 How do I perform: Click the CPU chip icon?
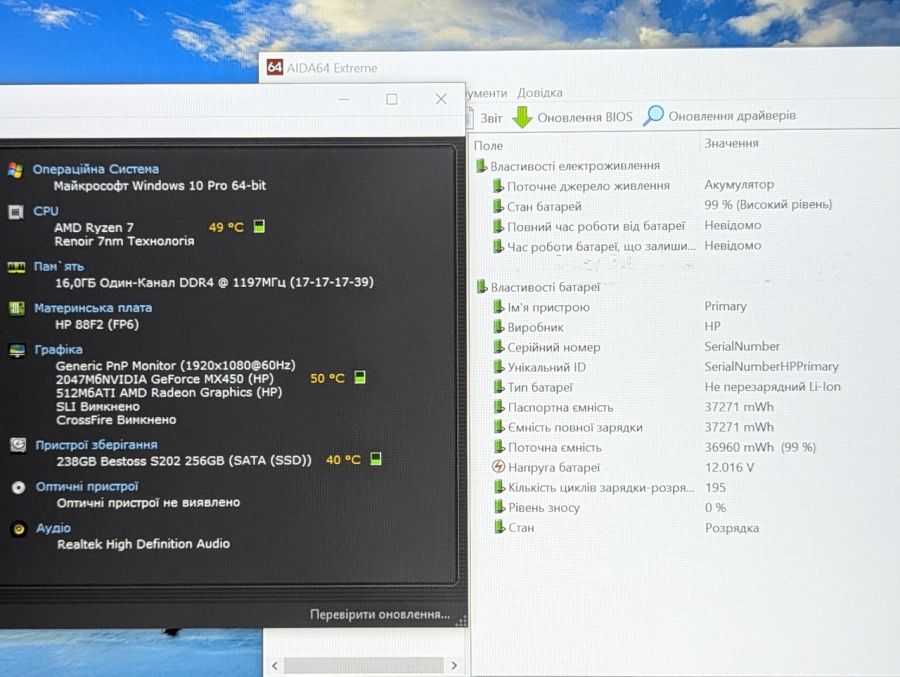[x=16, y=212]
